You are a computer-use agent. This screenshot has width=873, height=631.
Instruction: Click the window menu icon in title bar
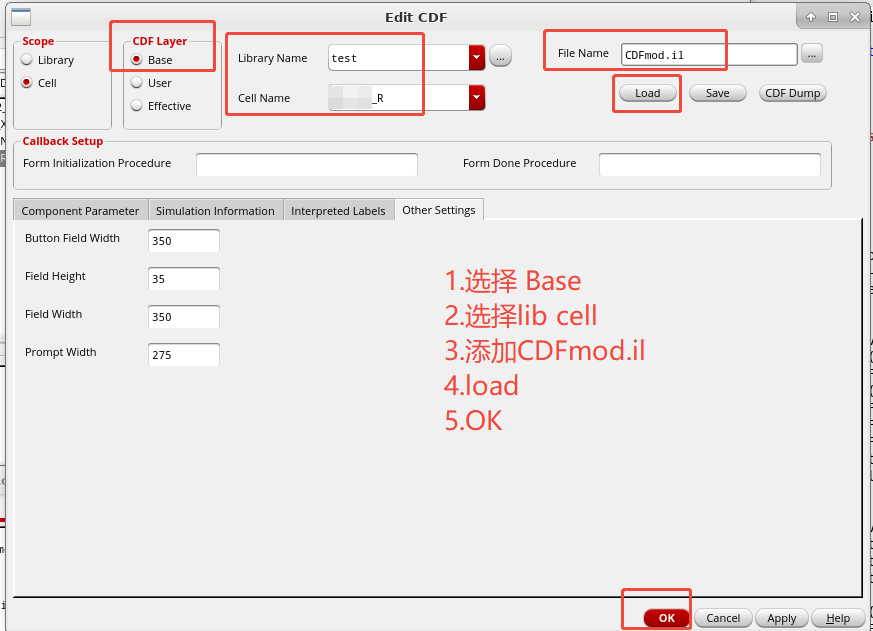[x=21, y=17]
